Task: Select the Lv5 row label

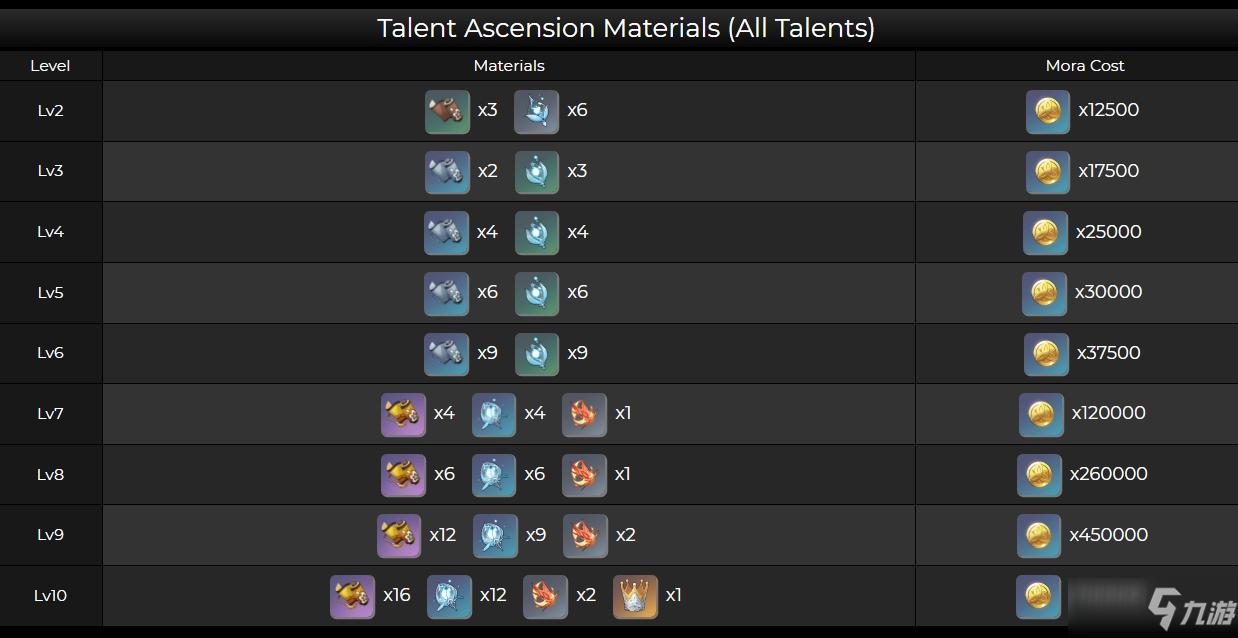Action: [x=50, y=293]
